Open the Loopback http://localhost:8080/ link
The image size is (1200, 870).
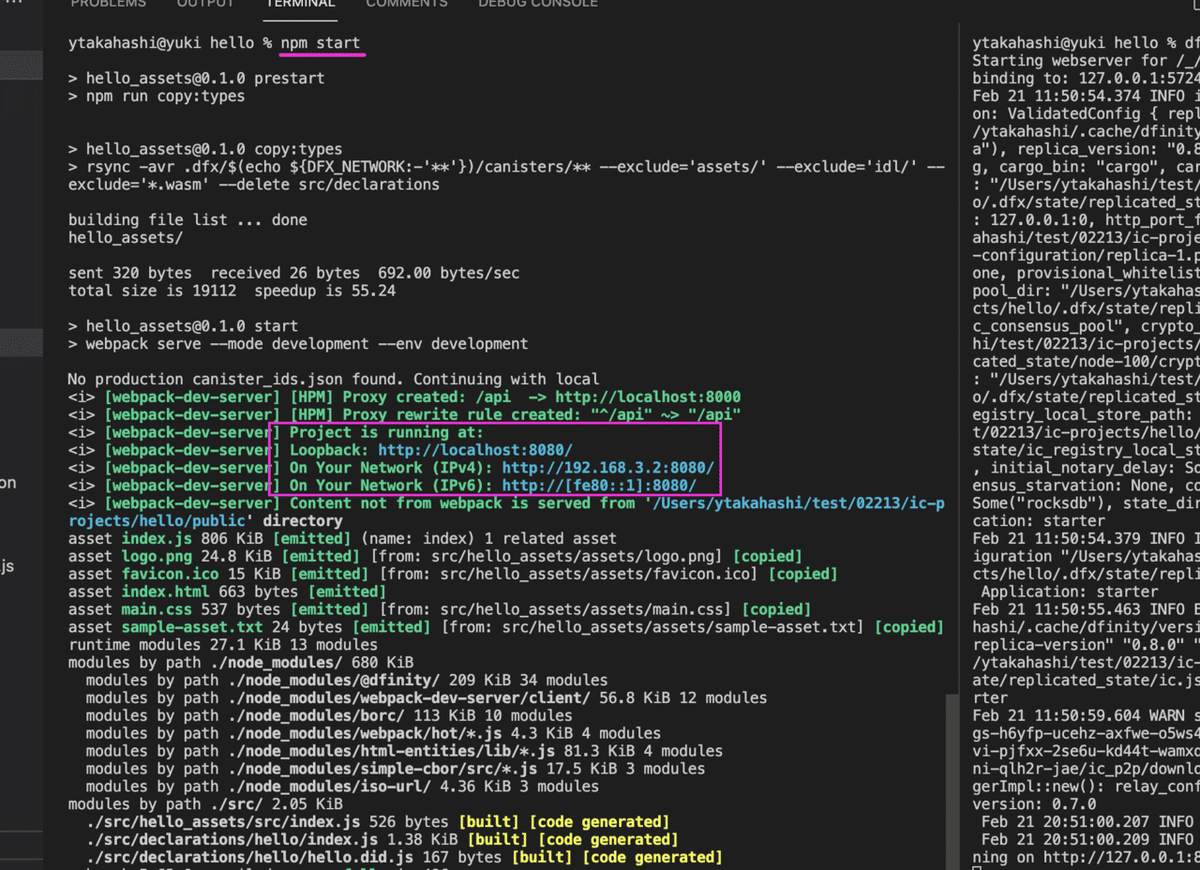pos(475,451)
